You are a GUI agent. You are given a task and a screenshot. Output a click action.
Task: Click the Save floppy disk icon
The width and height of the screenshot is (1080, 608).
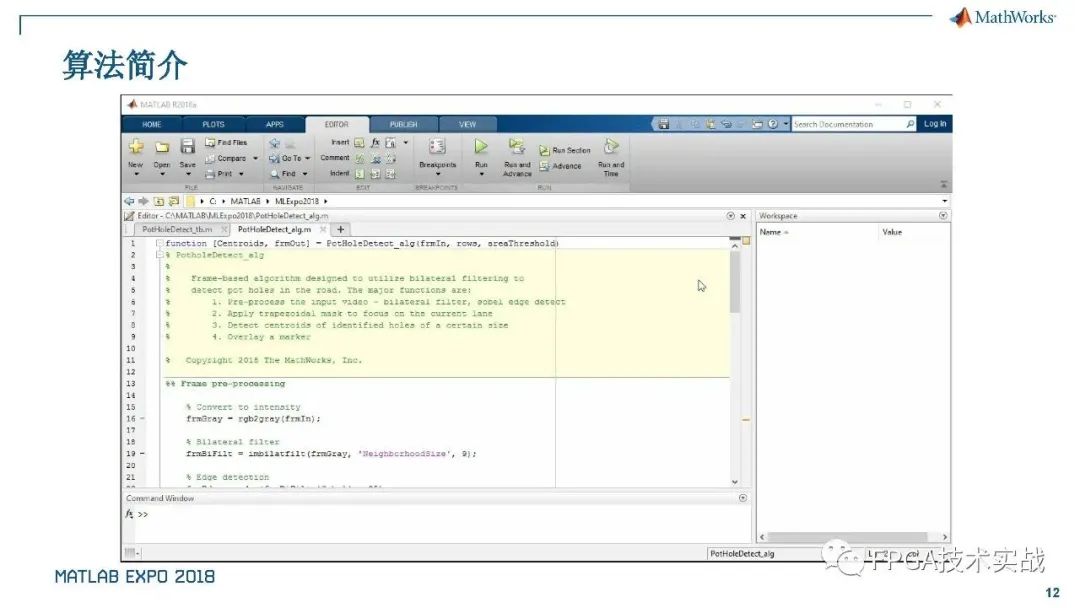pos(187,146)
